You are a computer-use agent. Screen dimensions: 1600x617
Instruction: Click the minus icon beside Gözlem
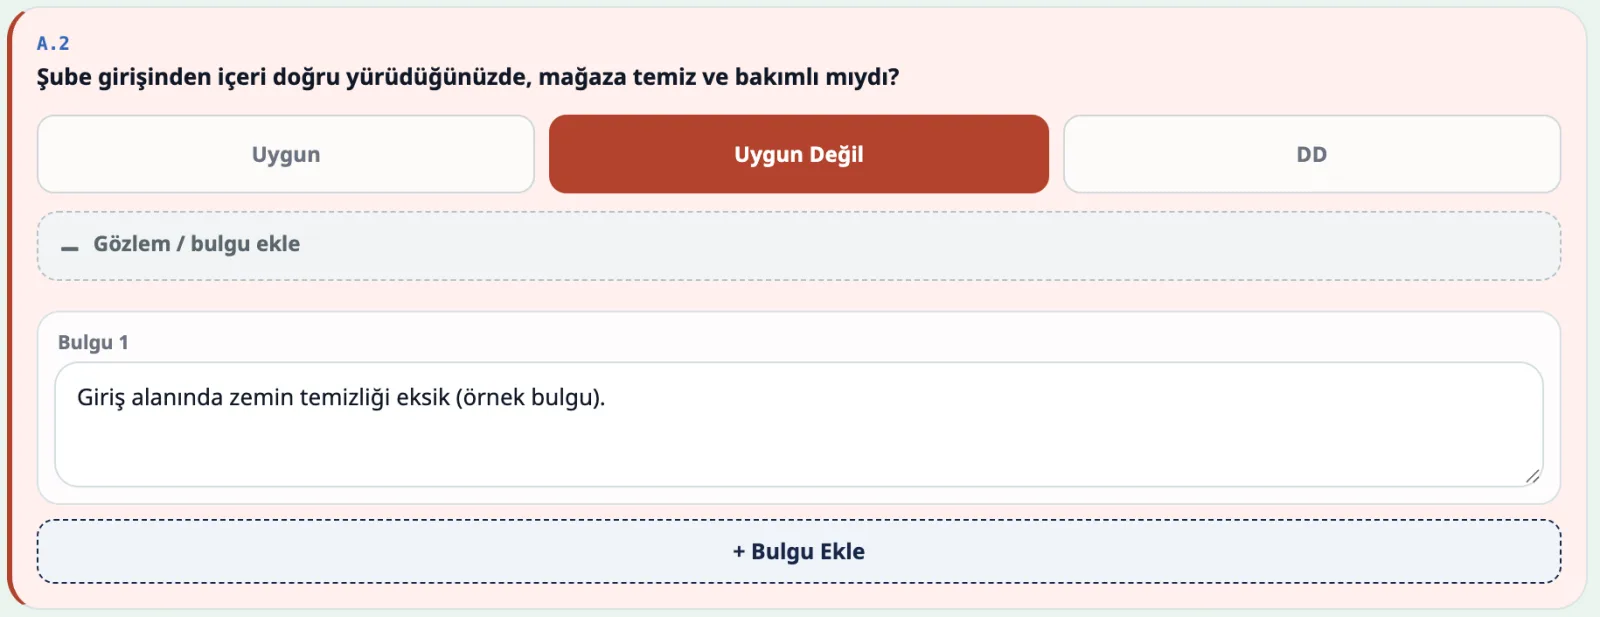click(x=69, y=247)
